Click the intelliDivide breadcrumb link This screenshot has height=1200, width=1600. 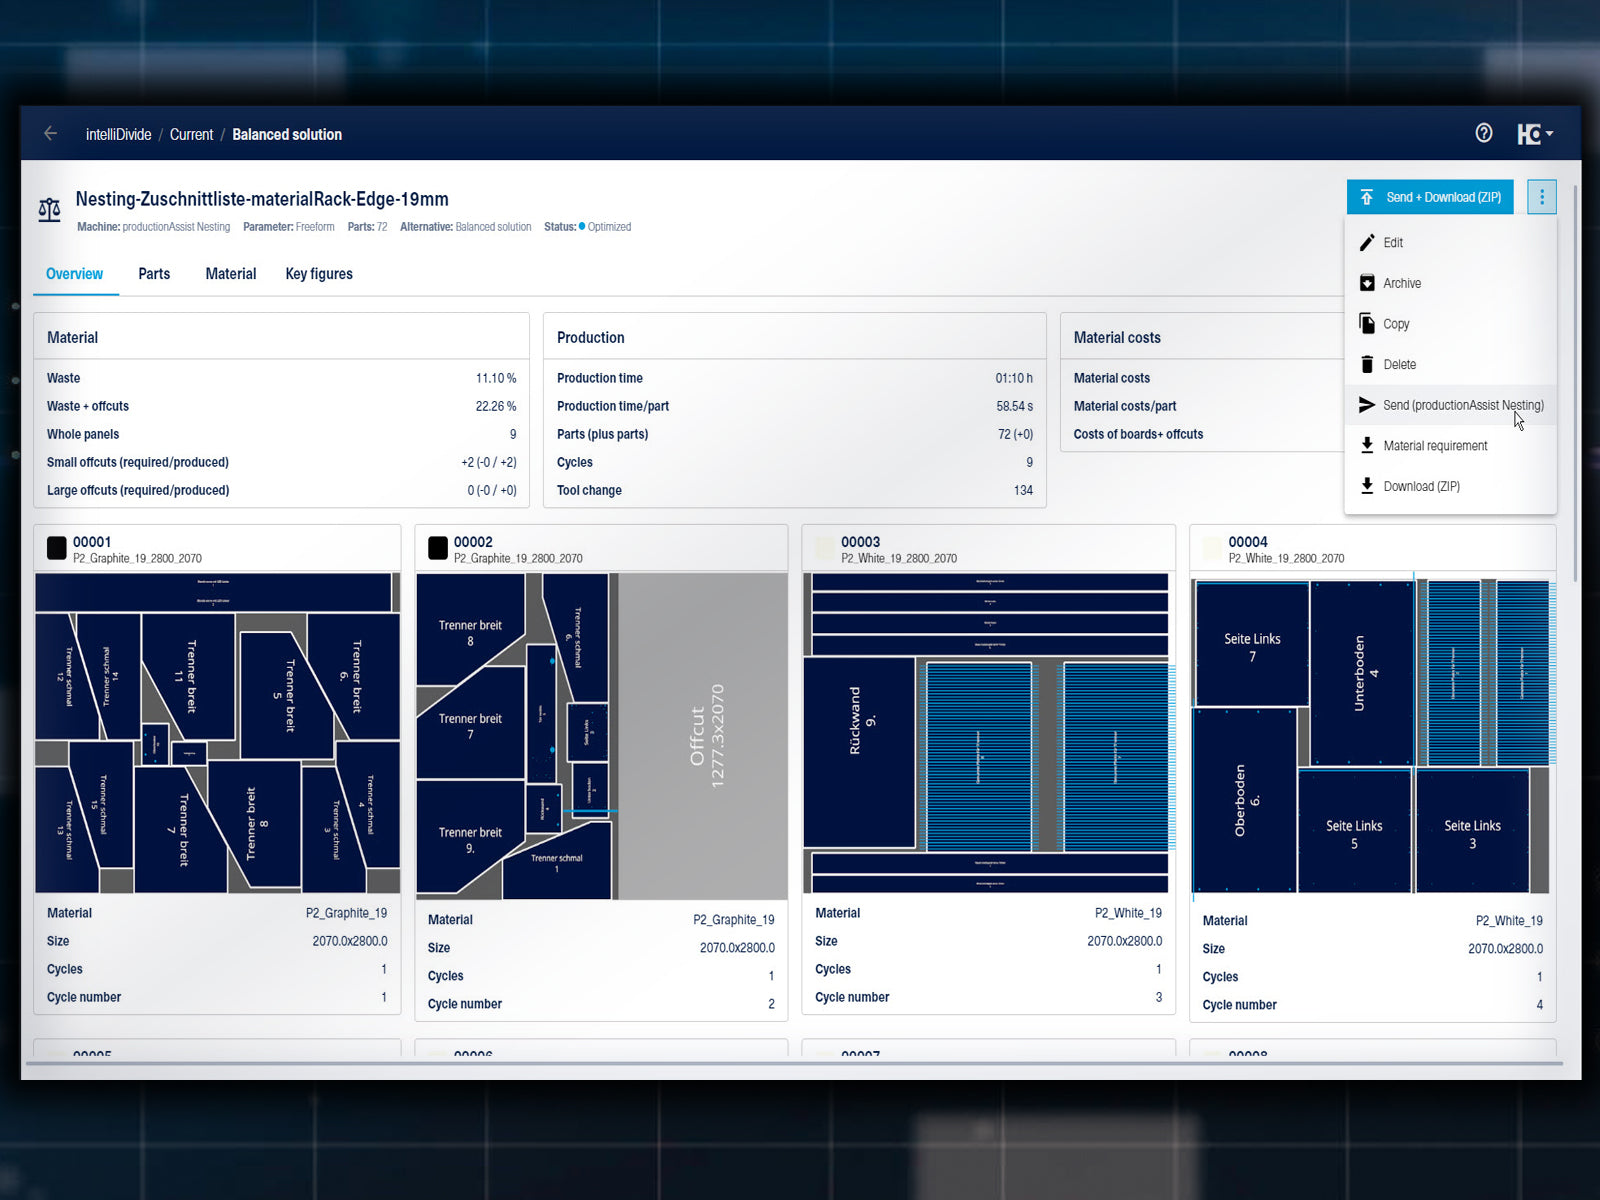click(118, 135)
